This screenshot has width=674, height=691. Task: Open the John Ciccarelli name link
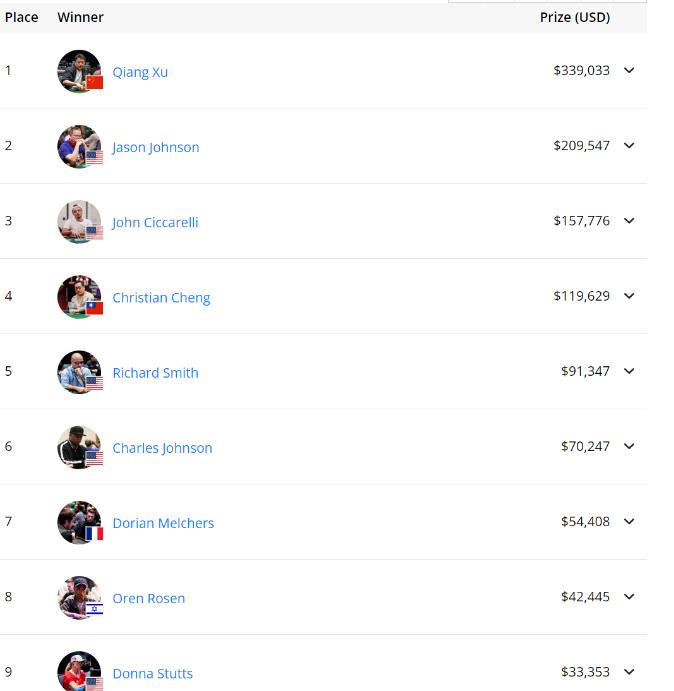[x=155, y=222]
